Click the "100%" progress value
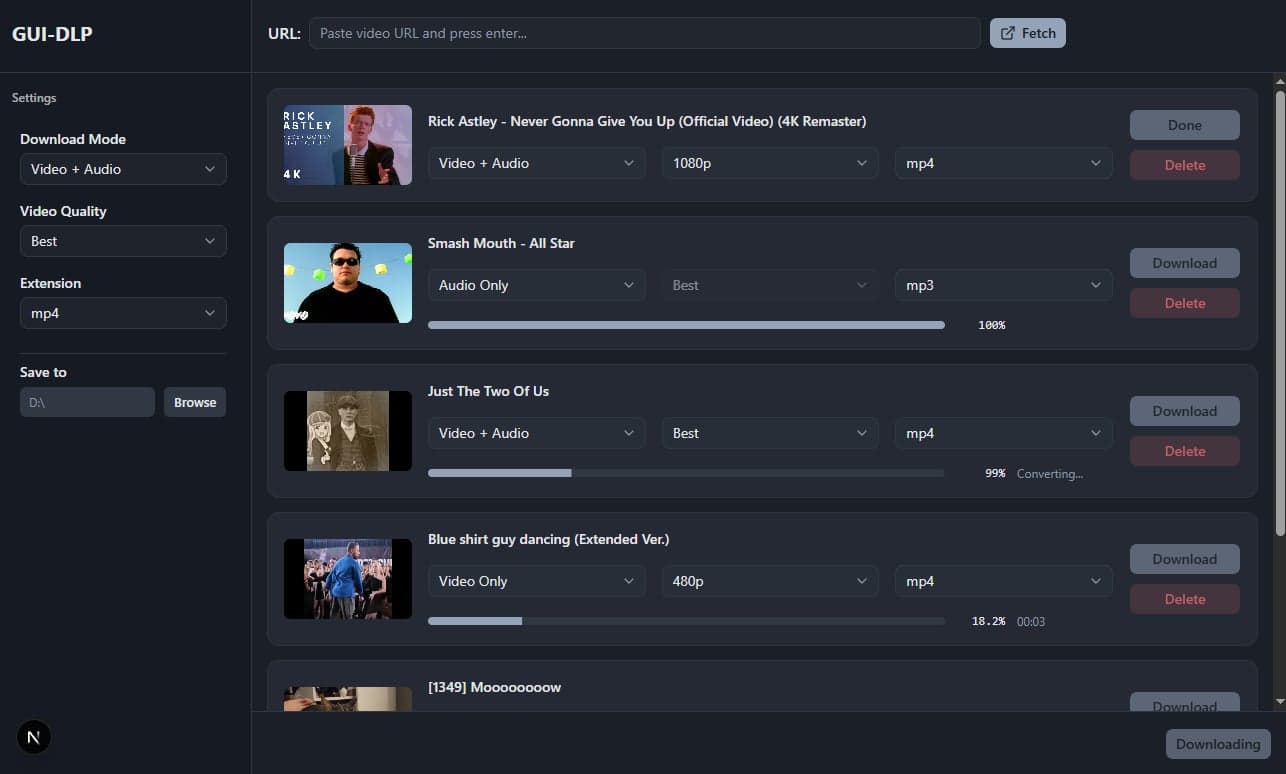Viewport: 1286px width, 774px height. click(991, 326)
